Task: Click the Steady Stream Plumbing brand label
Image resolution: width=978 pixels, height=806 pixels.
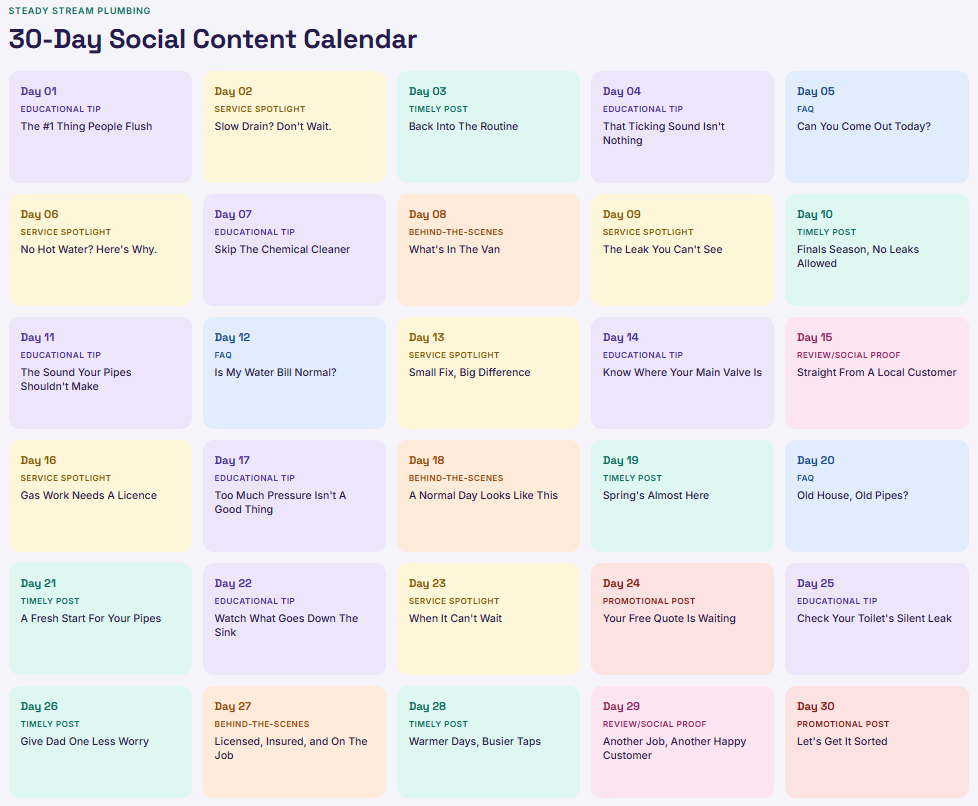Action: point(80,11)
